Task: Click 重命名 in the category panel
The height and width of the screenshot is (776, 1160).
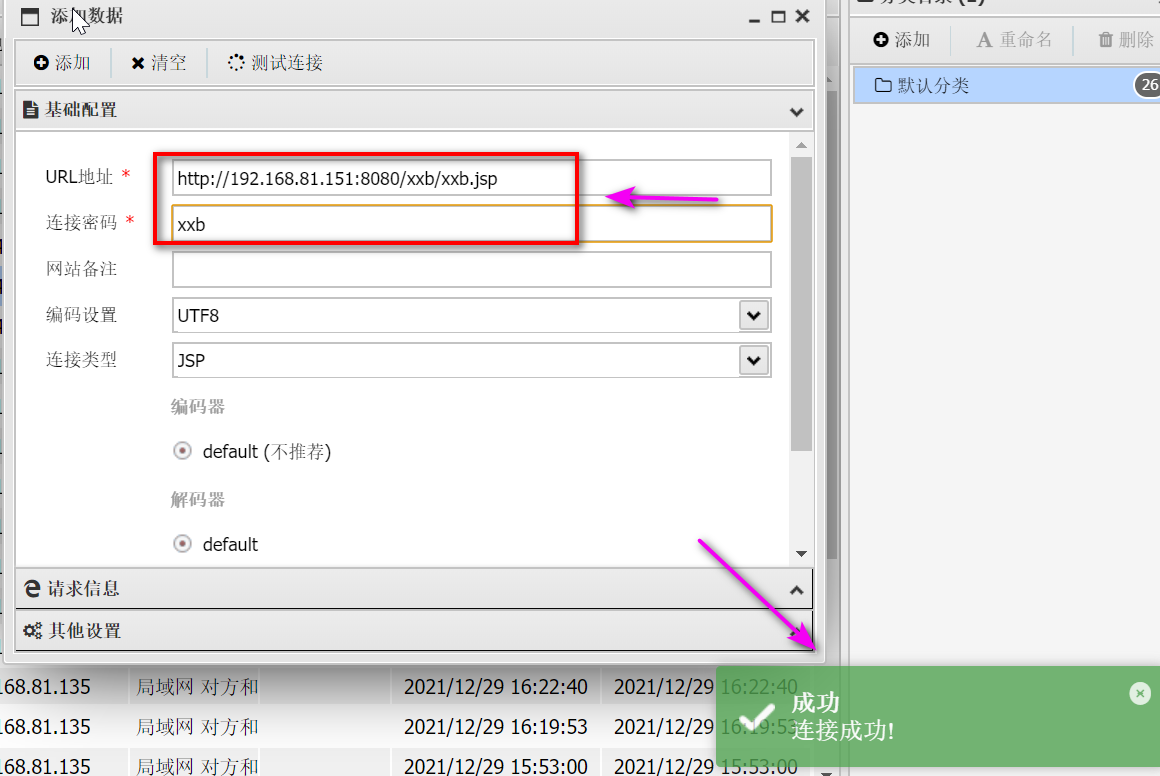Action: (x=1014, y=40)
